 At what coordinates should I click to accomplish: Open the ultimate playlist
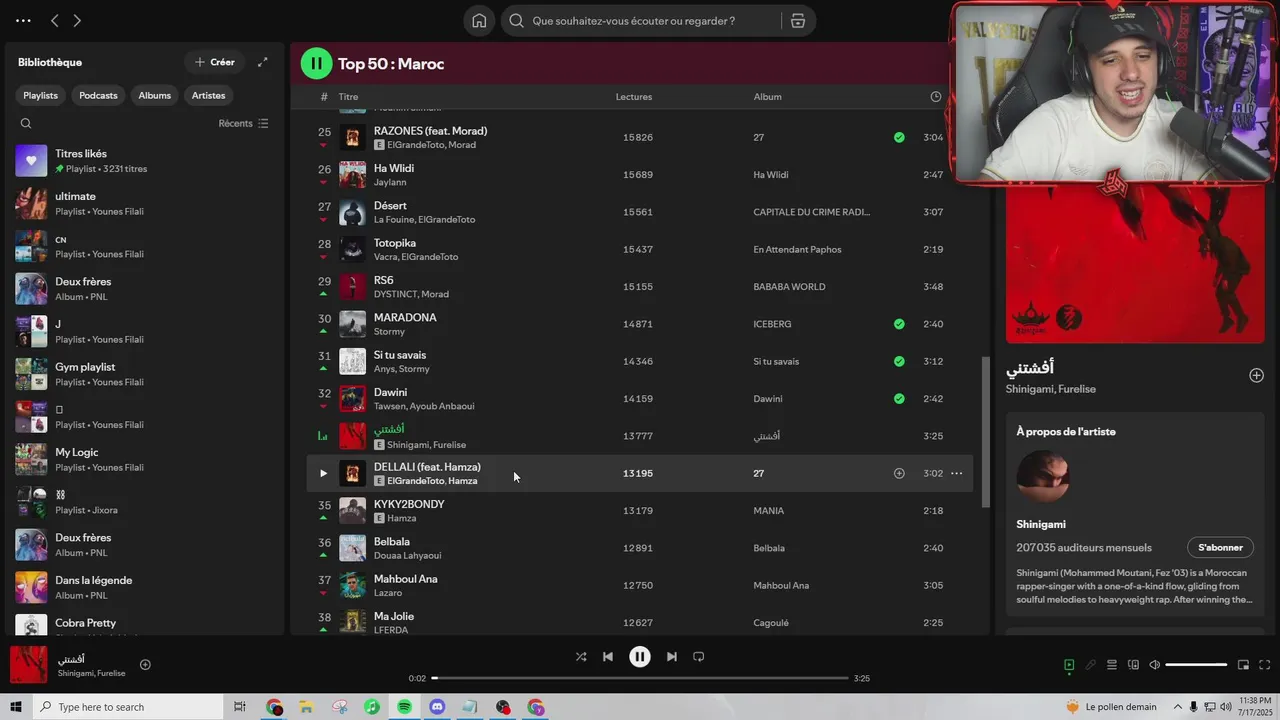pyautogui.click(x=145, y=204)
